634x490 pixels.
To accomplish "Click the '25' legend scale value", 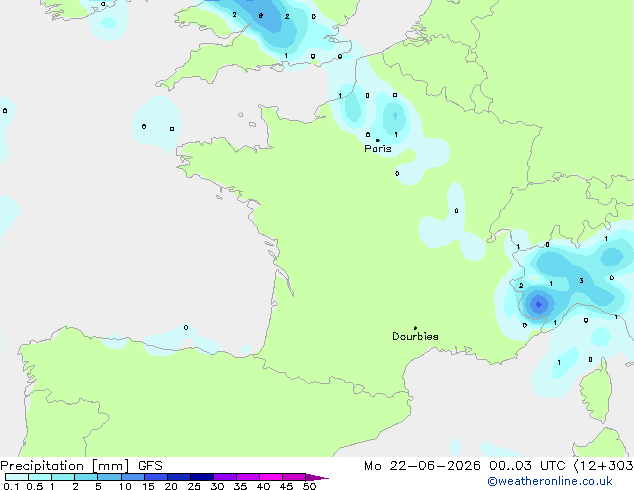I will (x=194, y=486).
